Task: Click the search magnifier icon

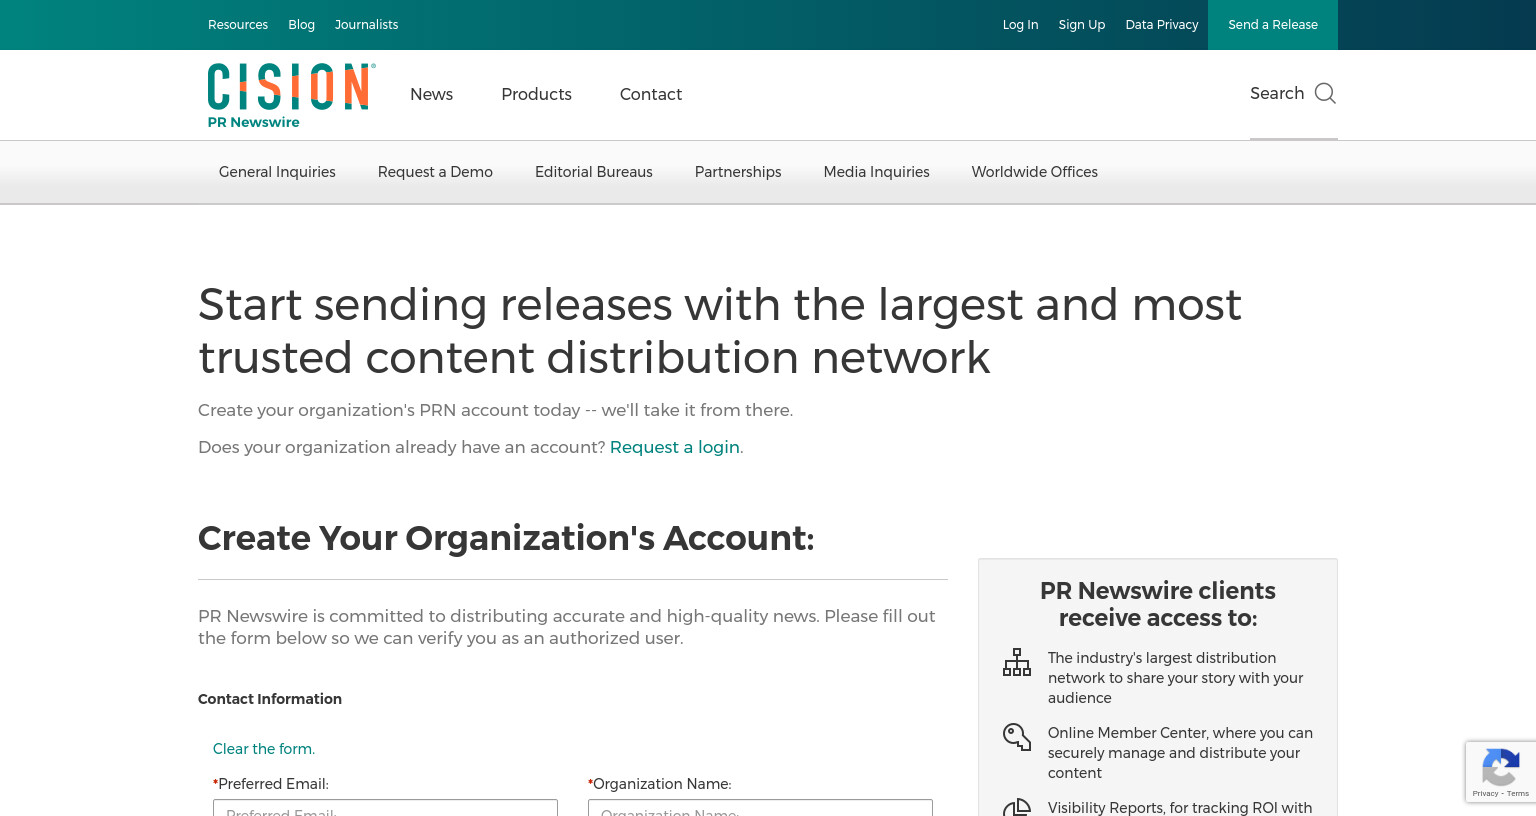Action: 1325,93
